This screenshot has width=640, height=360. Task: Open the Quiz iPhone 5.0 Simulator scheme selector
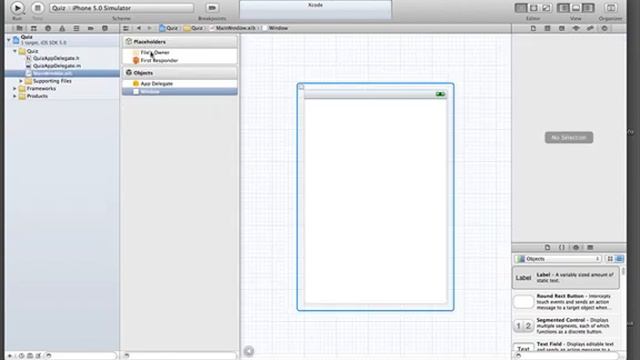[x=122, y=8]
